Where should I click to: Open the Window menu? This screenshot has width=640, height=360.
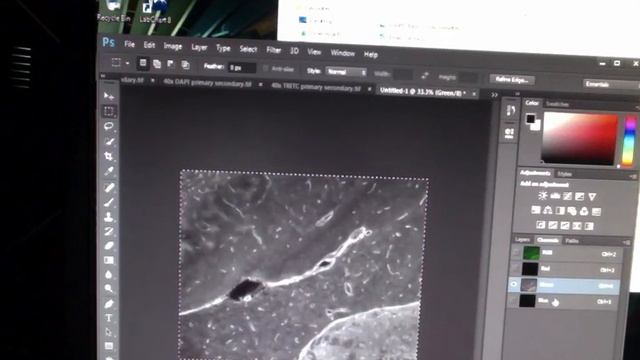click(x=342, y=53)
